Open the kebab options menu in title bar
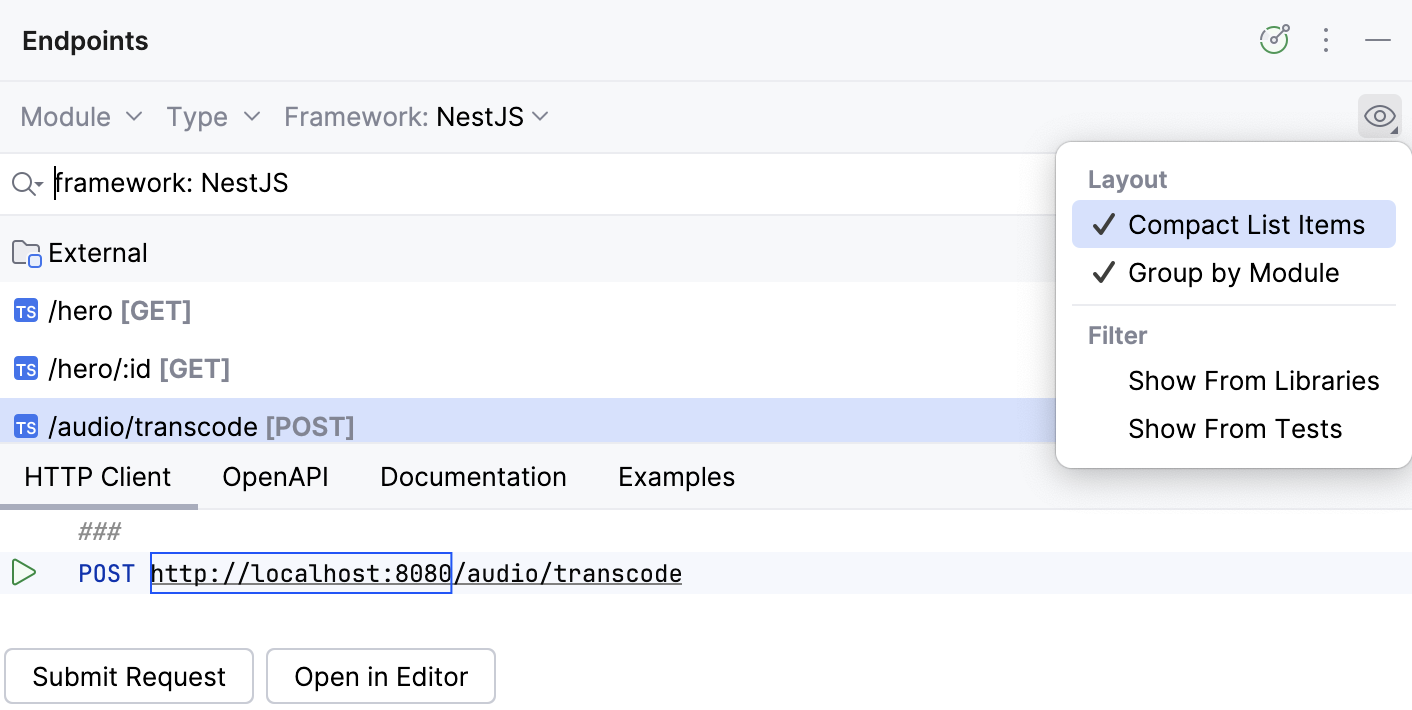Screen dimensions: 1412x710 point(1326,40)
